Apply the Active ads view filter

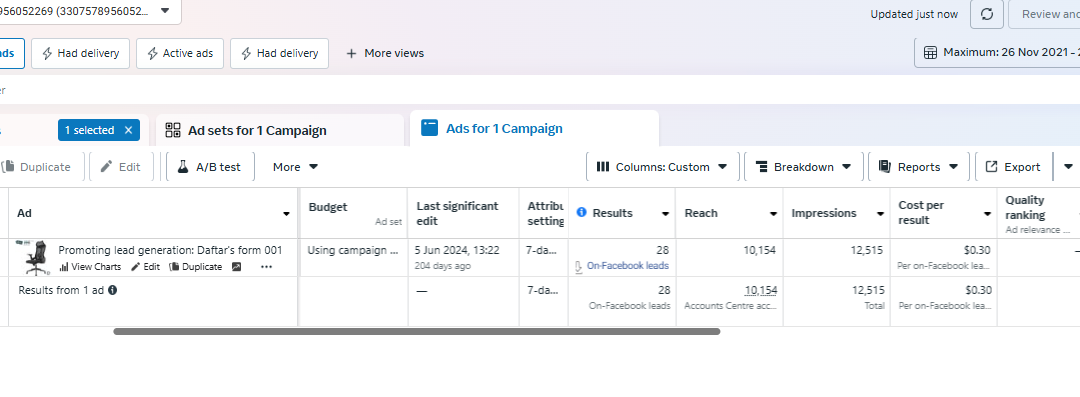[180, 53]
